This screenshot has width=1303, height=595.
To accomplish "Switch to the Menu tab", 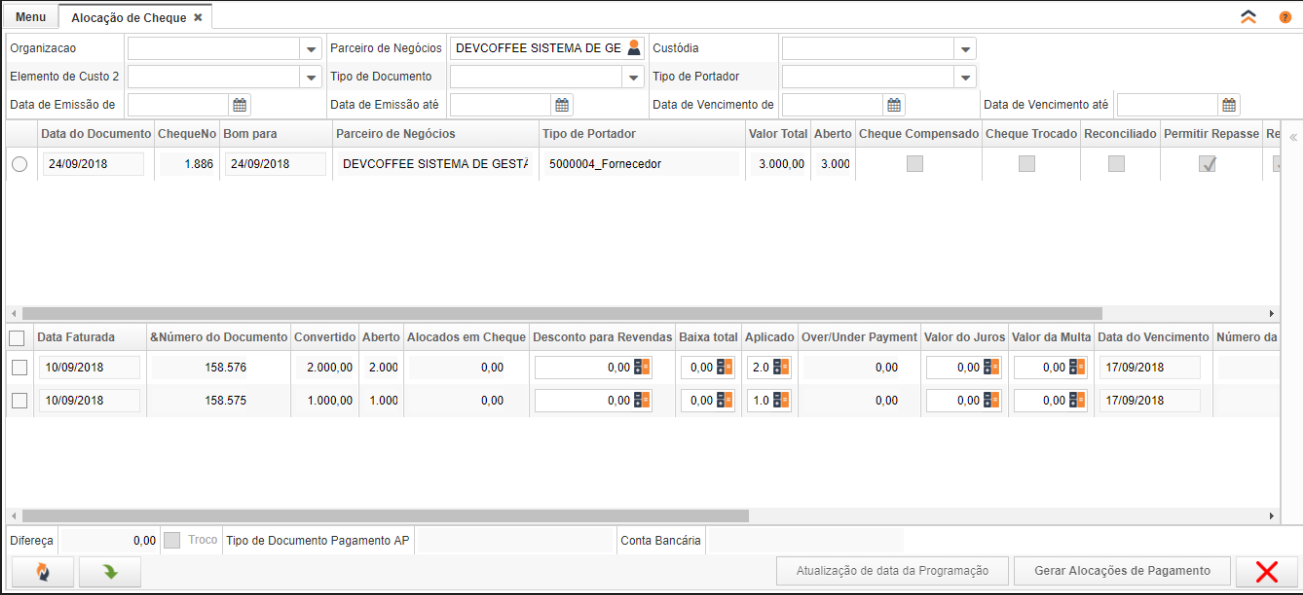I will 30,17.
